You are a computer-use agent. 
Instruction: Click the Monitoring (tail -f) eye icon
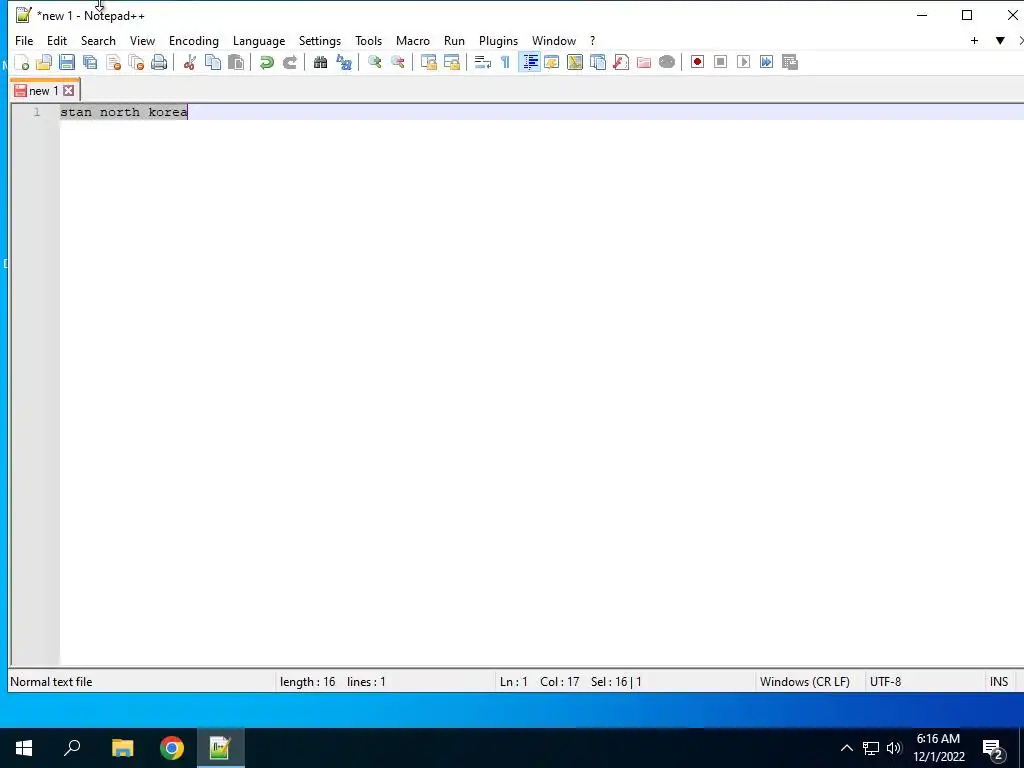667,62
